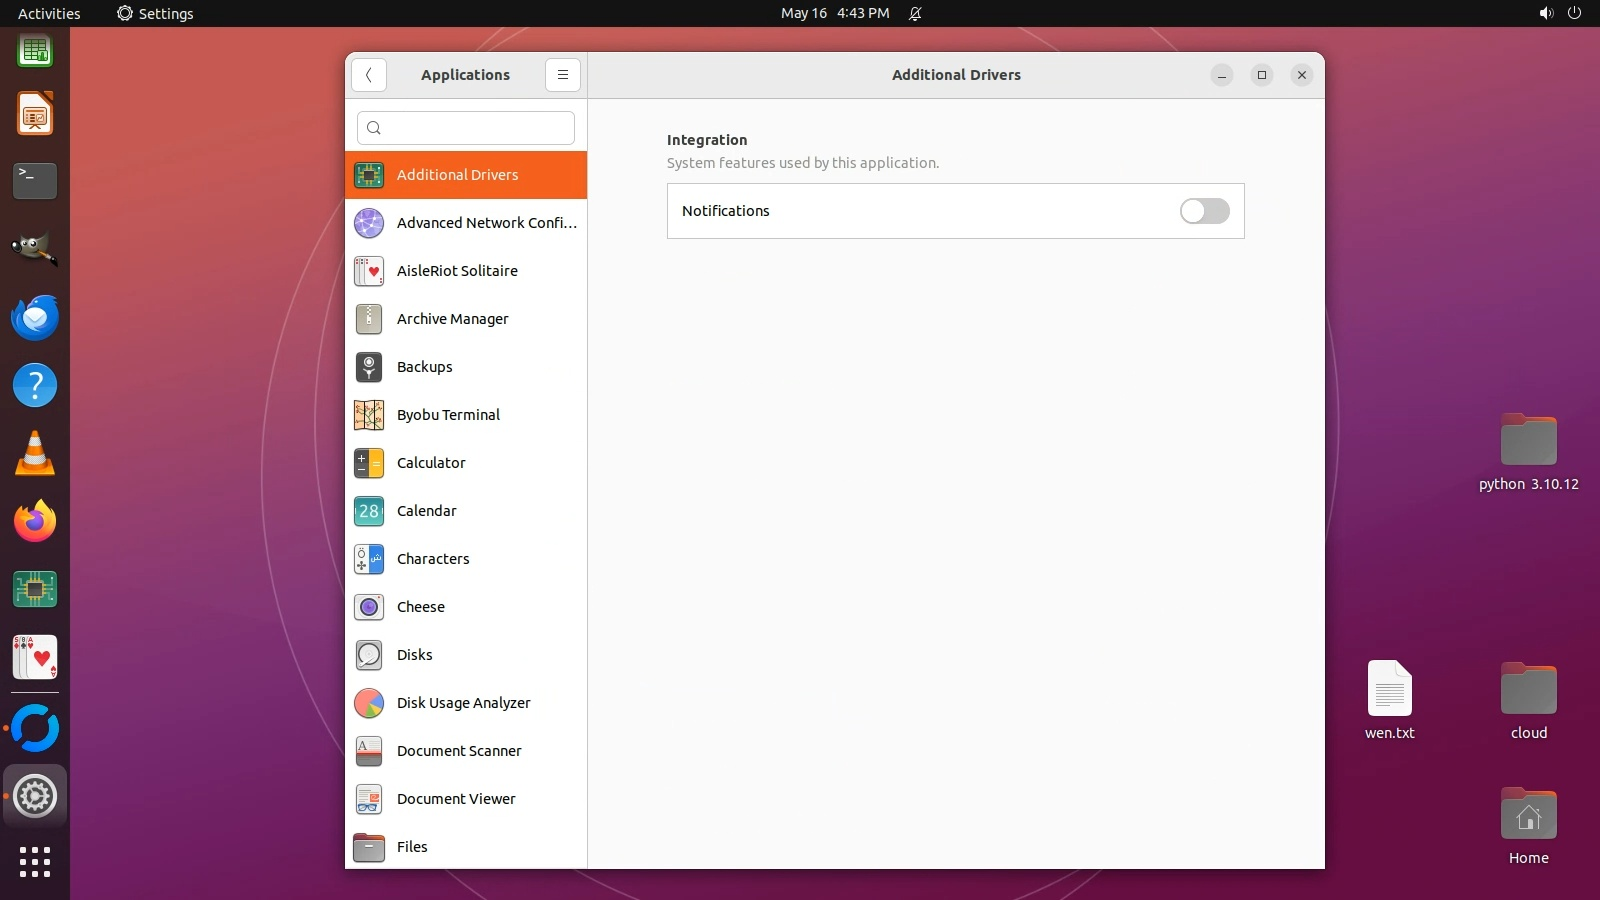Click the Byobu Terminal map icon
The width and height of the screenshot is (1600, 900).
coord(369,415)
